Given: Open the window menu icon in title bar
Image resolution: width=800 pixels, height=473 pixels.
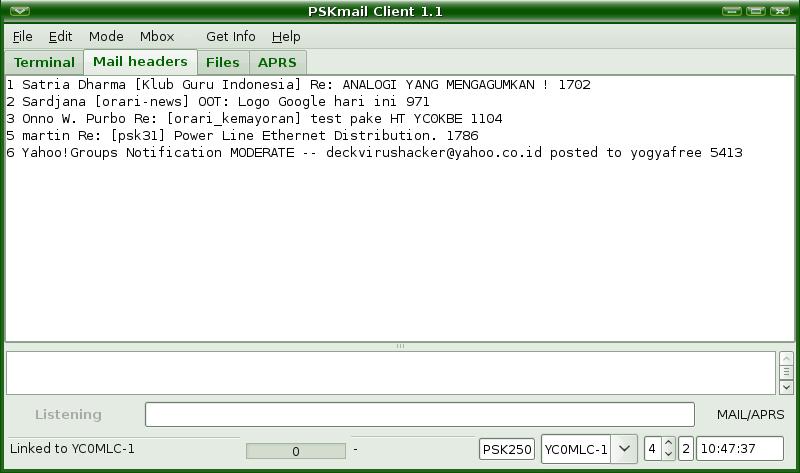Looking at the screenshot, I should [20, 11].
